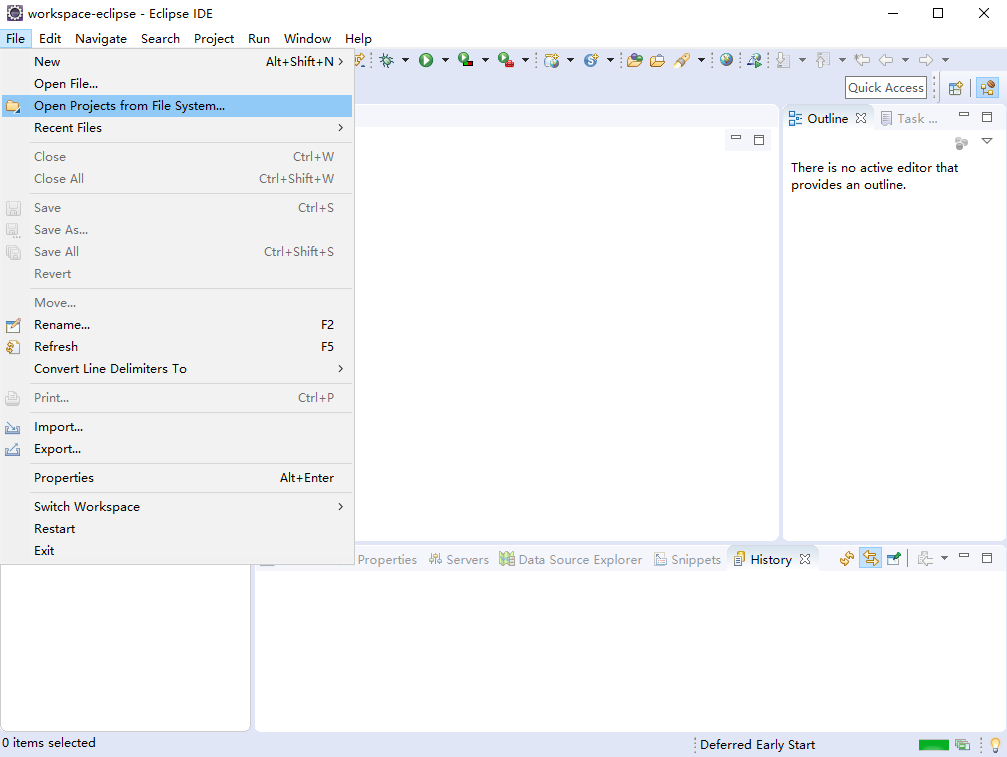The width and height of the screenshot is (1007, 757).
Task: Open the Forward history dropdown arrow
Action: coord(945,60)
